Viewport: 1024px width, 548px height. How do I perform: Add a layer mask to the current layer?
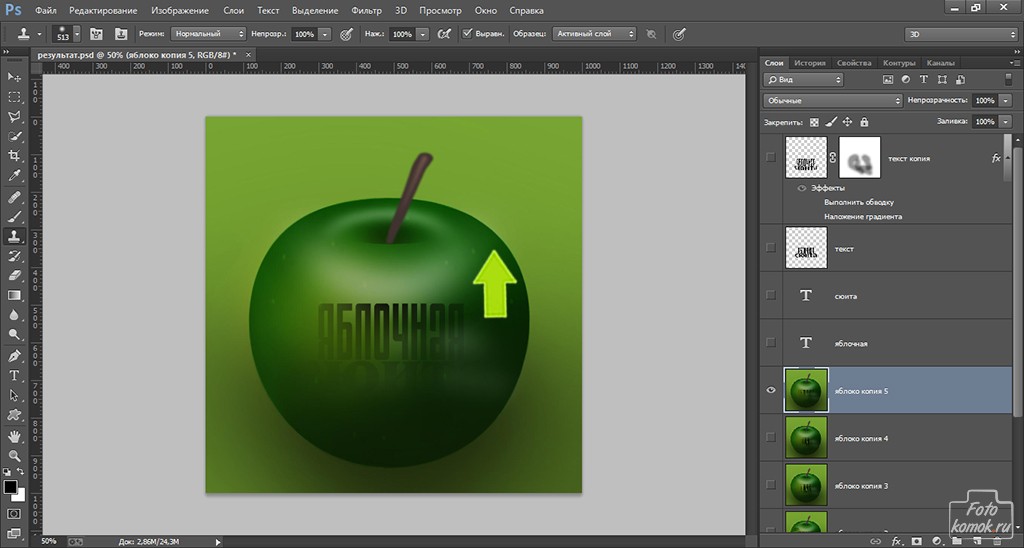click(x=917, y=541)
